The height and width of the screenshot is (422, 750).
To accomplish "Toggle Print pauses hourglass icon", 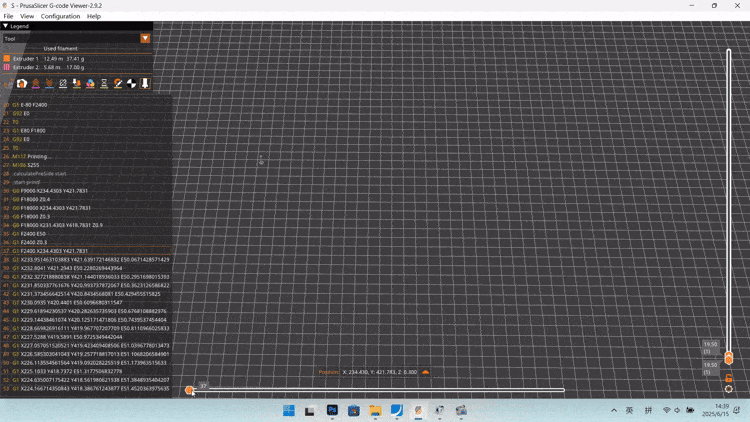I will pos(104,84).
